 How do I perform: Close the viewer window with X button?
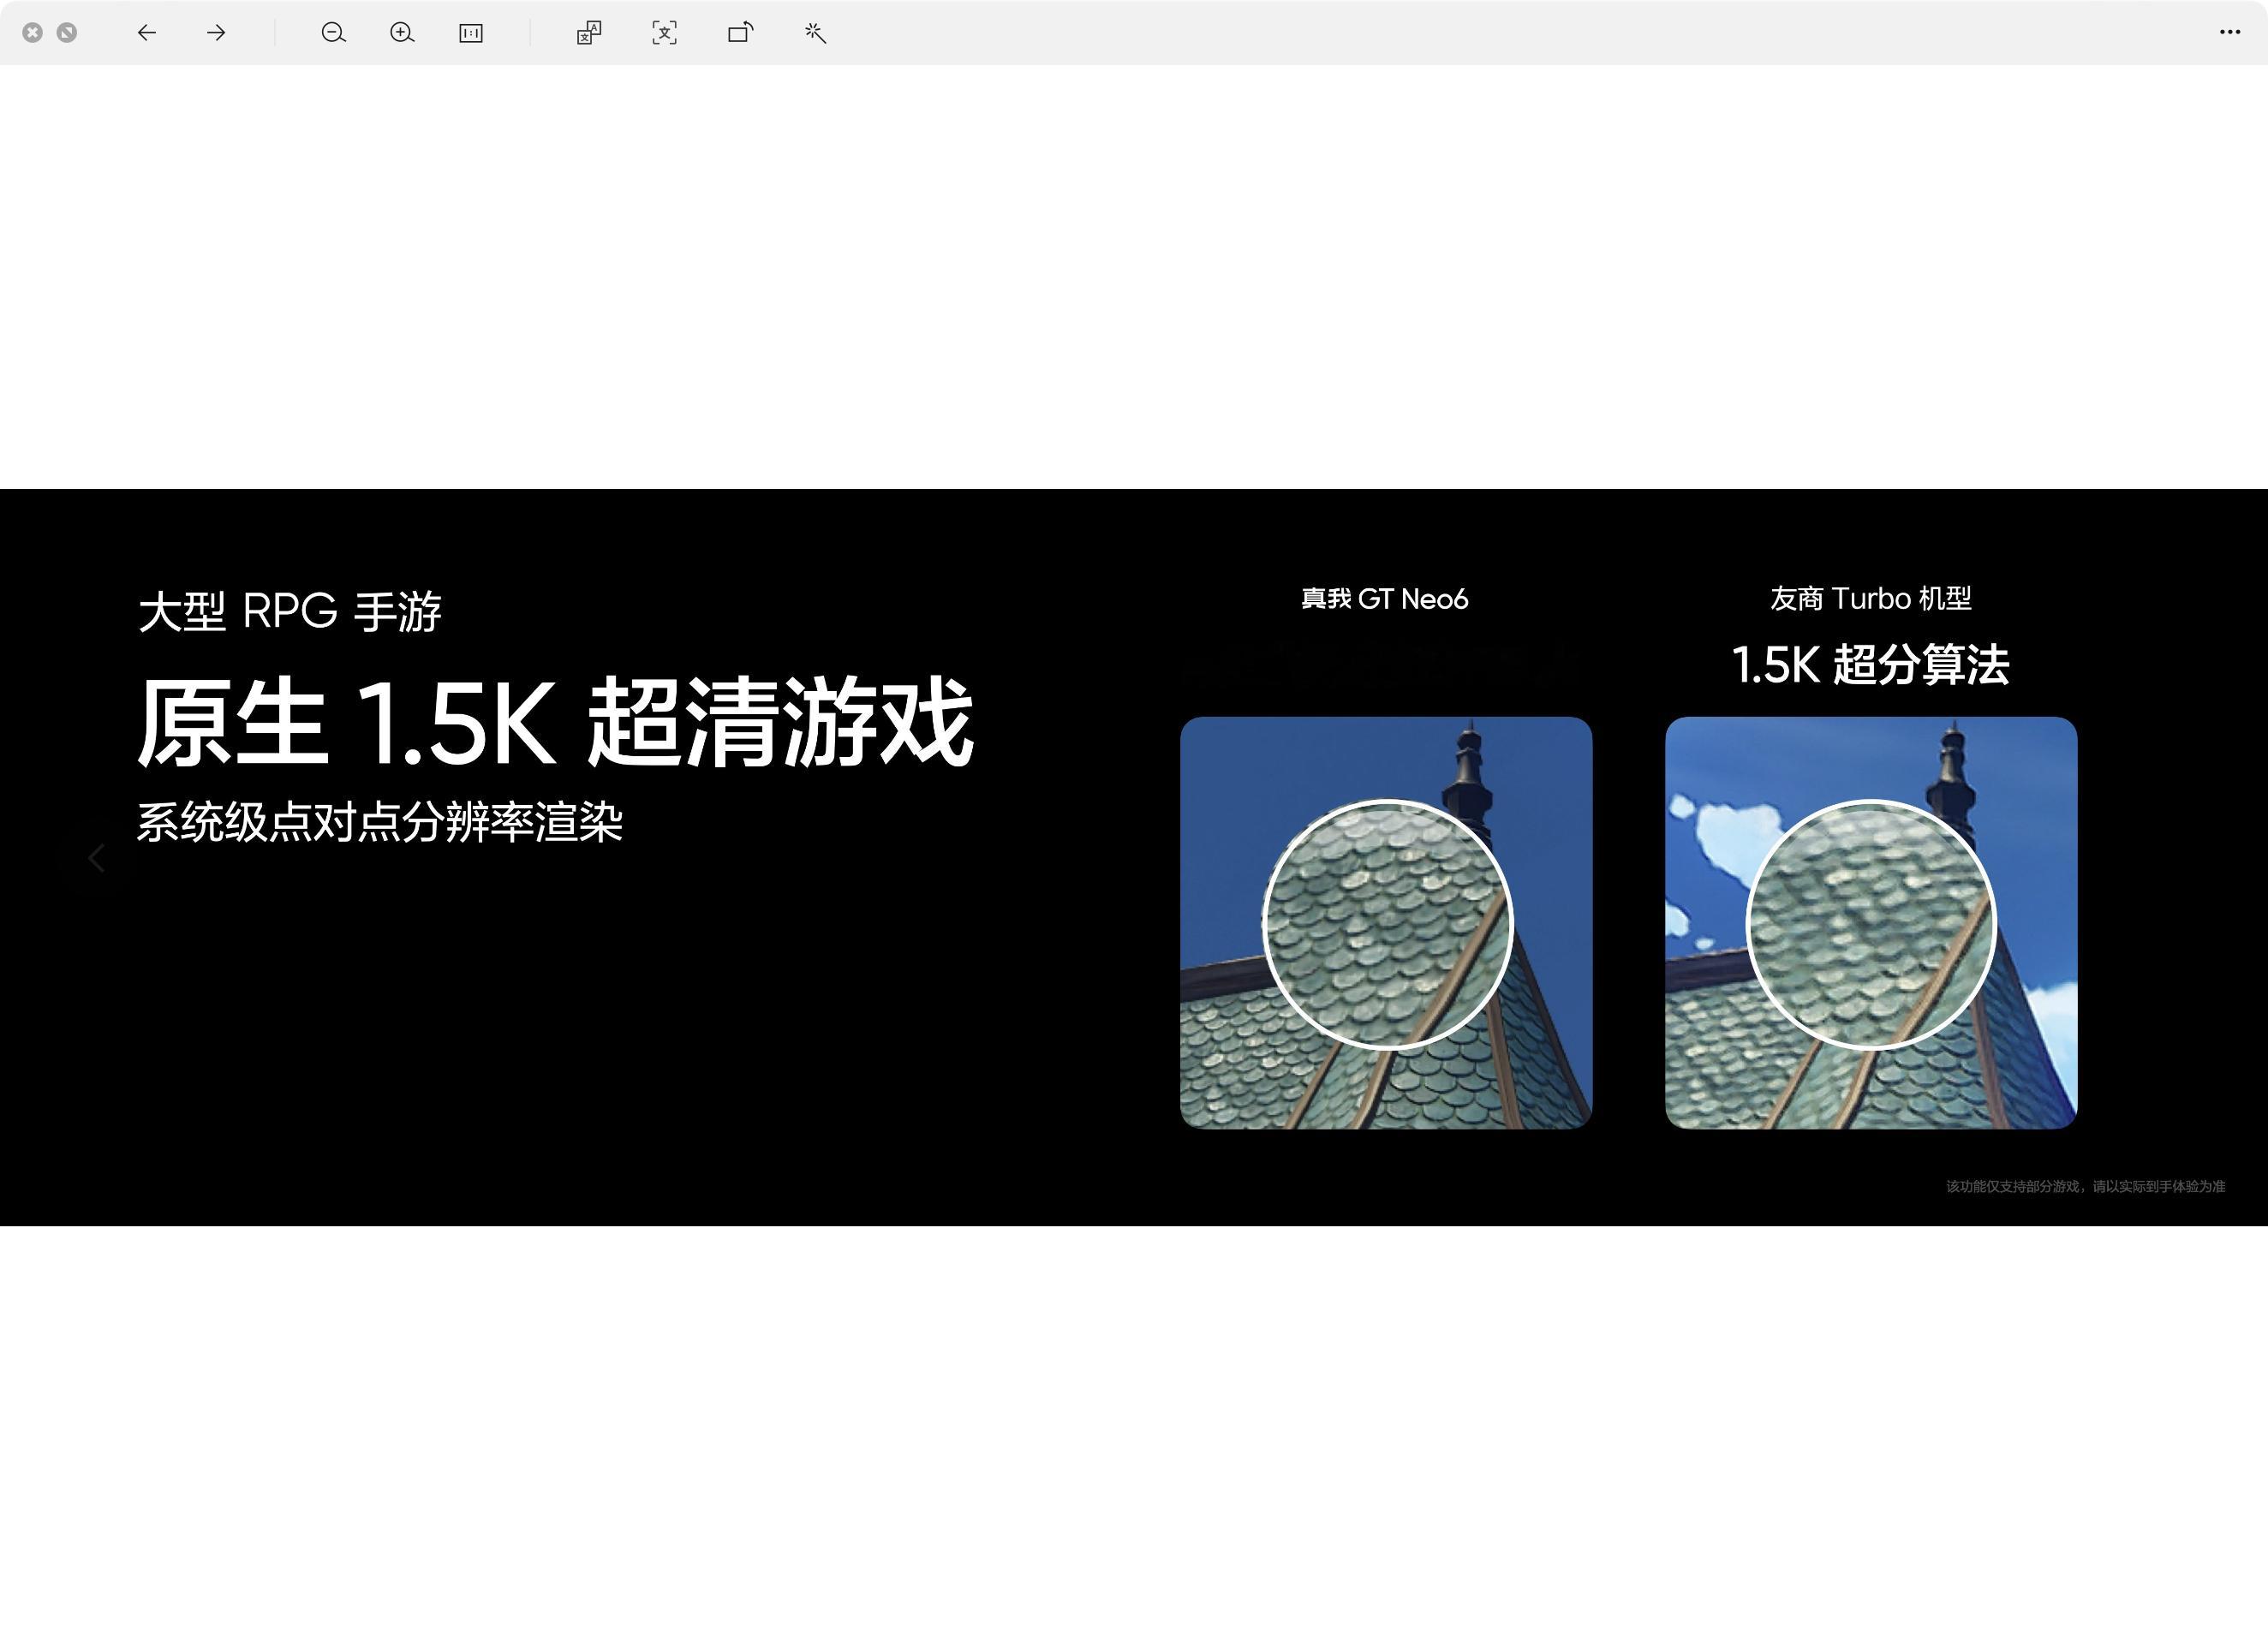(x=33, y=33)
